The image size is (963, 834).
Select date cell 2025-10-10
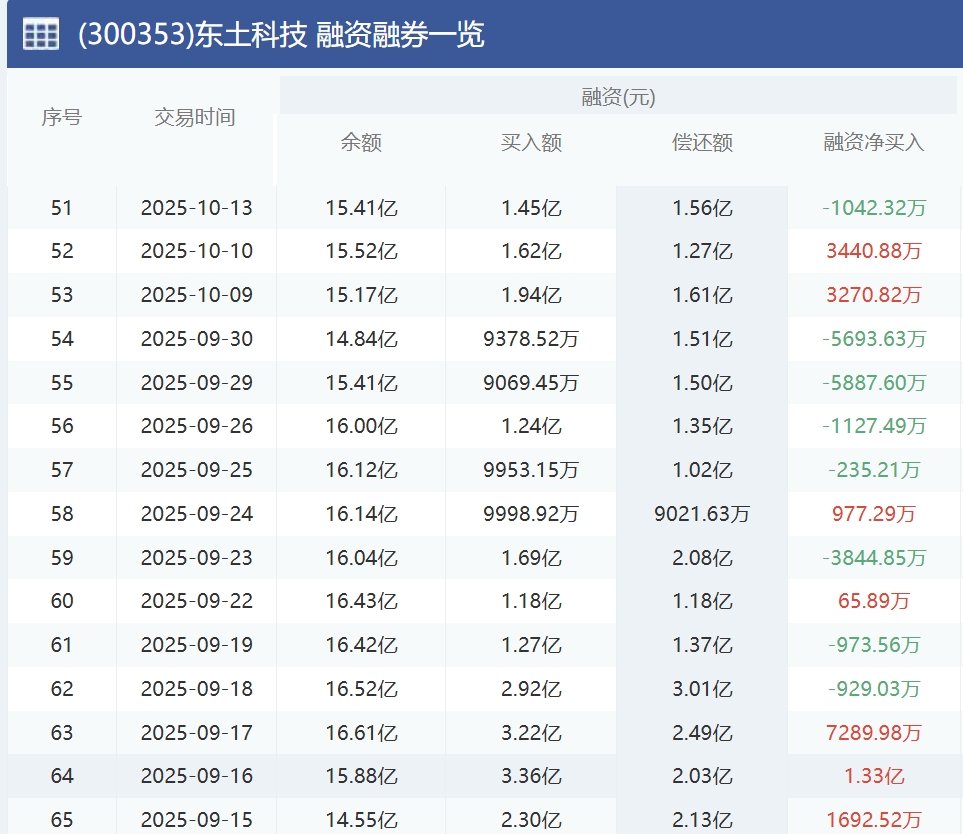click(197, 251)
